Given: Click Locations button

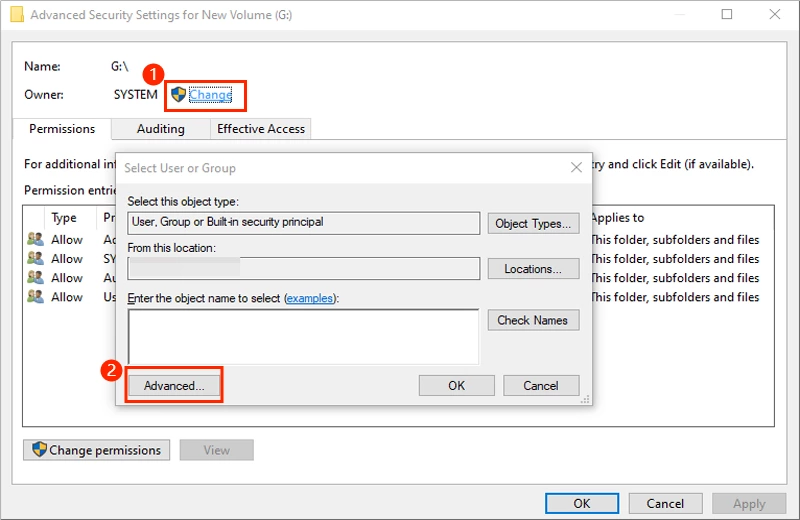Looking at the screenshot, I should tap(533, 269).
